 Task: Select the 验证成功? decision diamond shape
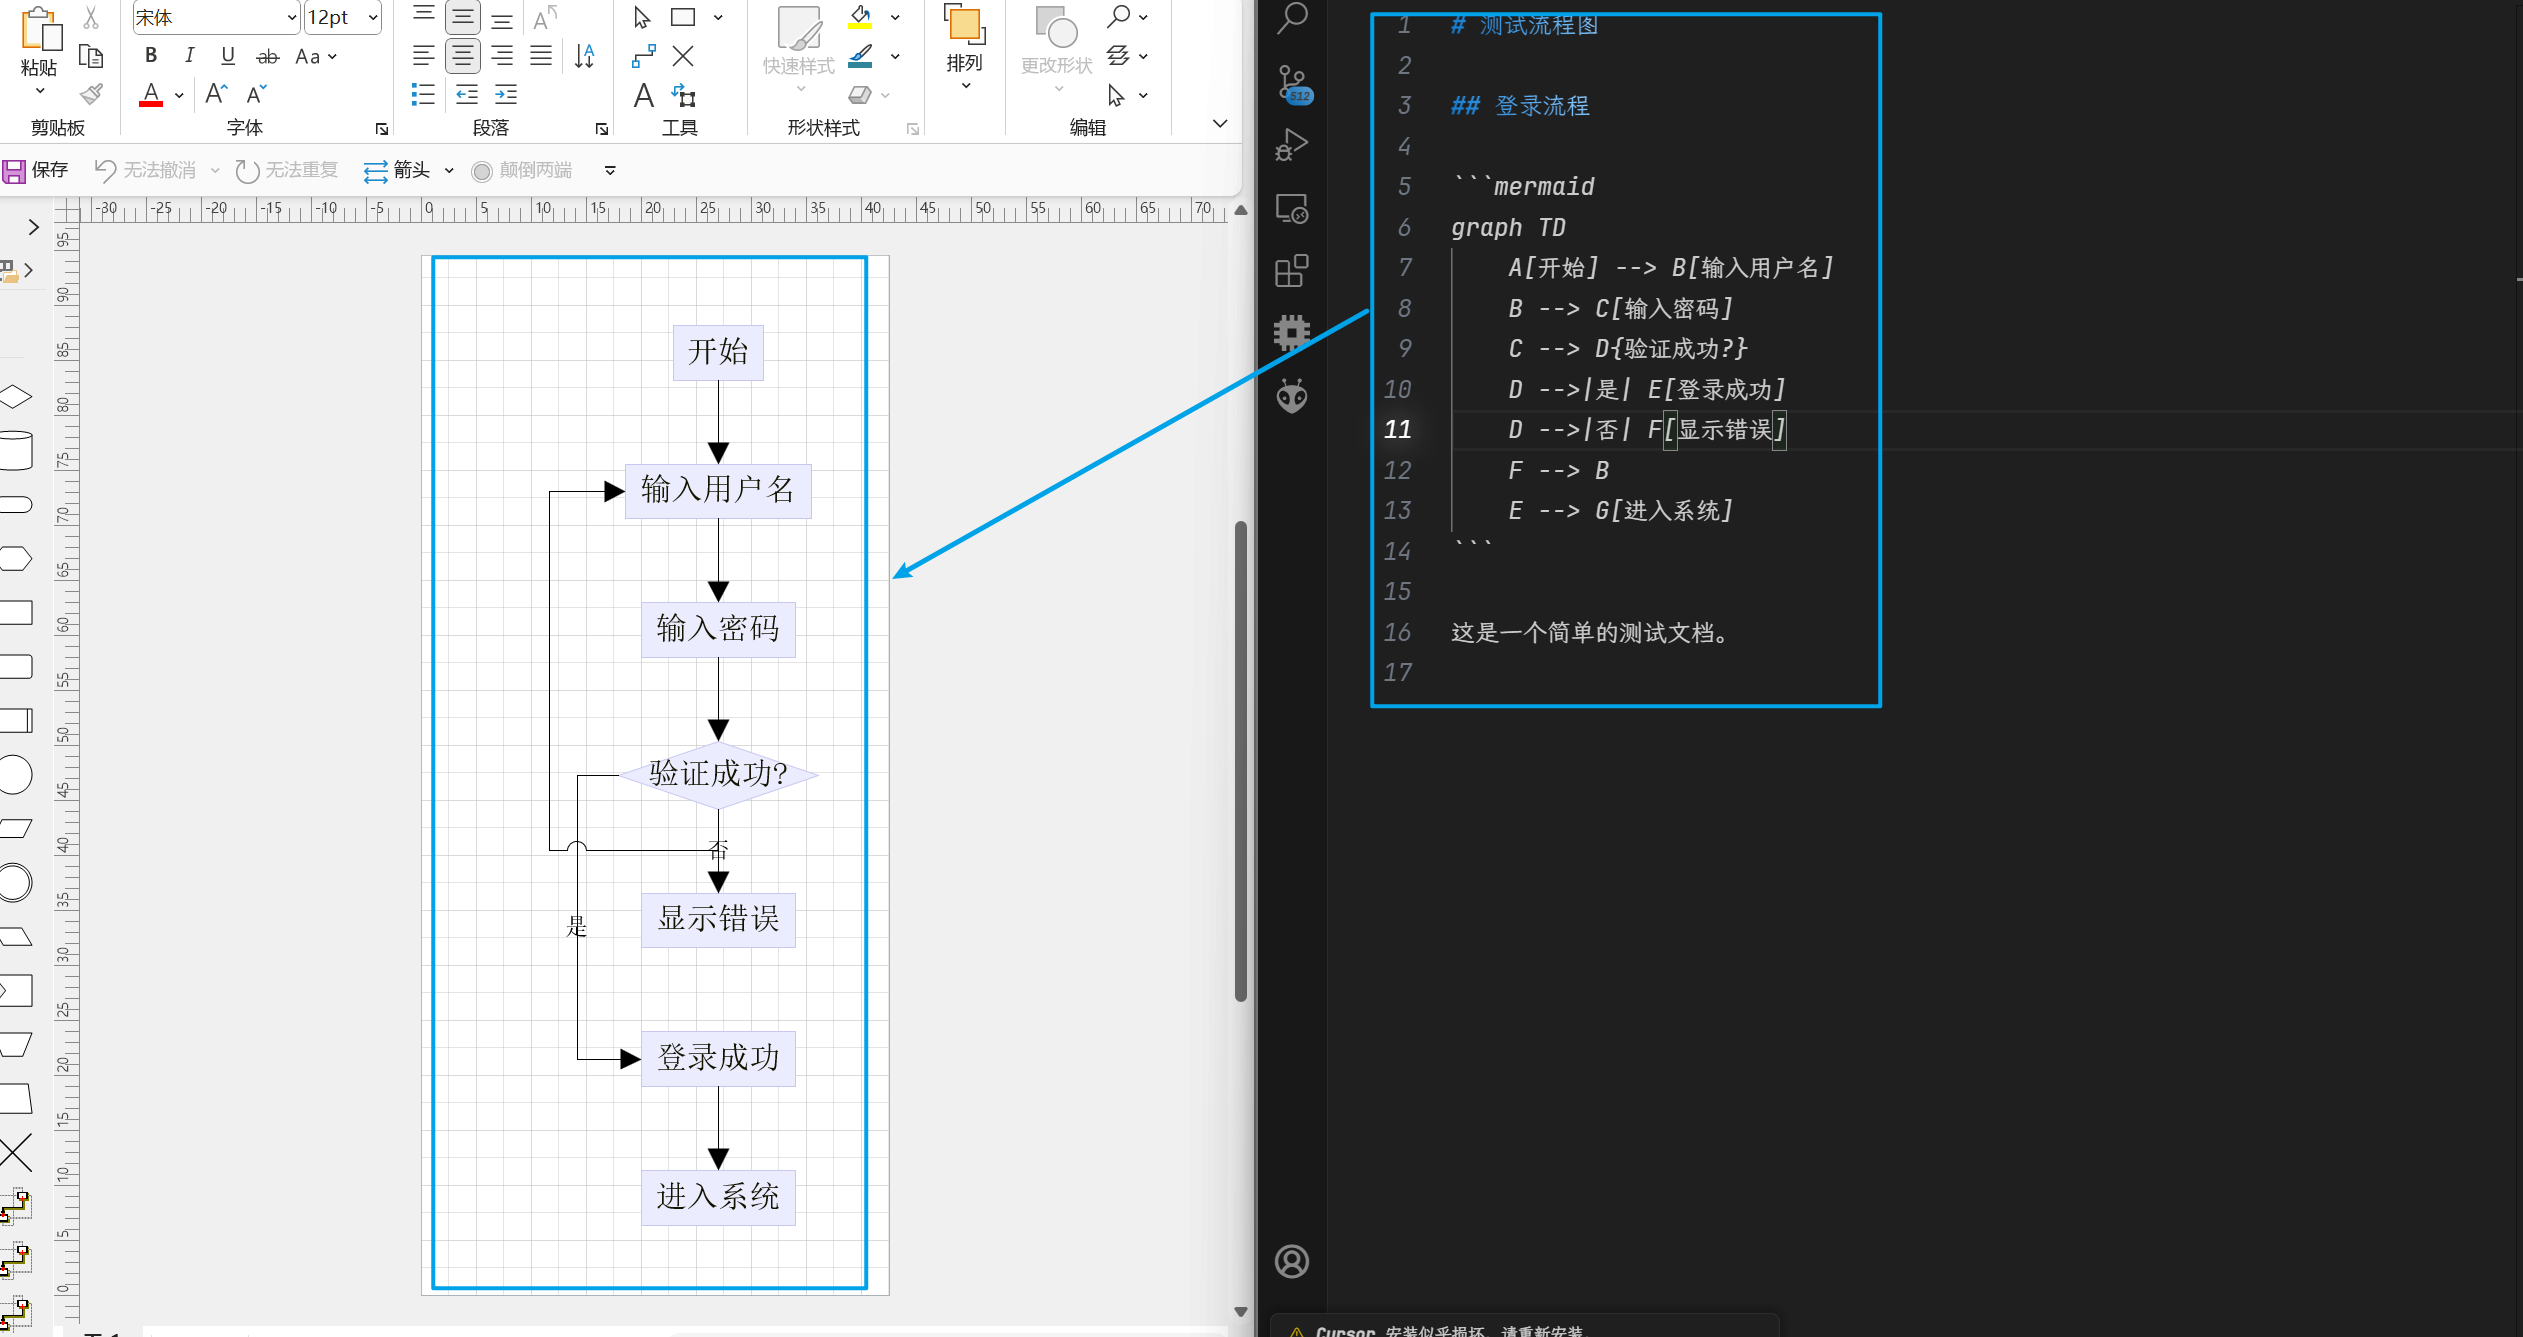point(718,774)
